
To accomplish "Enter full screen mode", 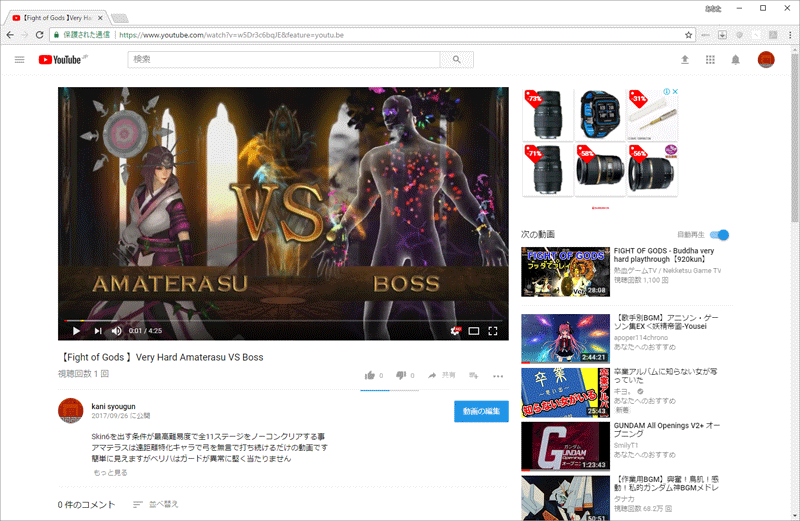I will (493, 331).
